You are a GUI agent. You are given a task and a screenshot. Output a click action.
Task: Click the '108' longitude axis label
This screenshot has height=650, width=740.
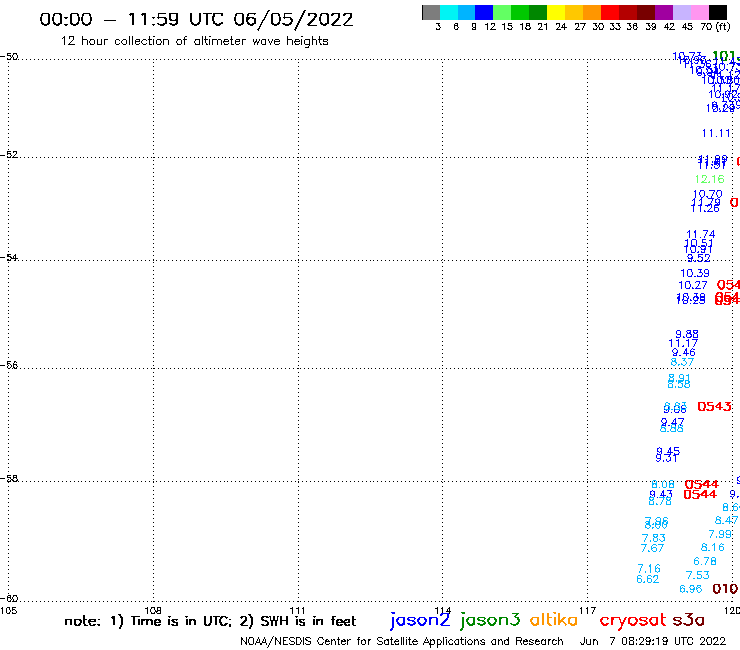153,610
